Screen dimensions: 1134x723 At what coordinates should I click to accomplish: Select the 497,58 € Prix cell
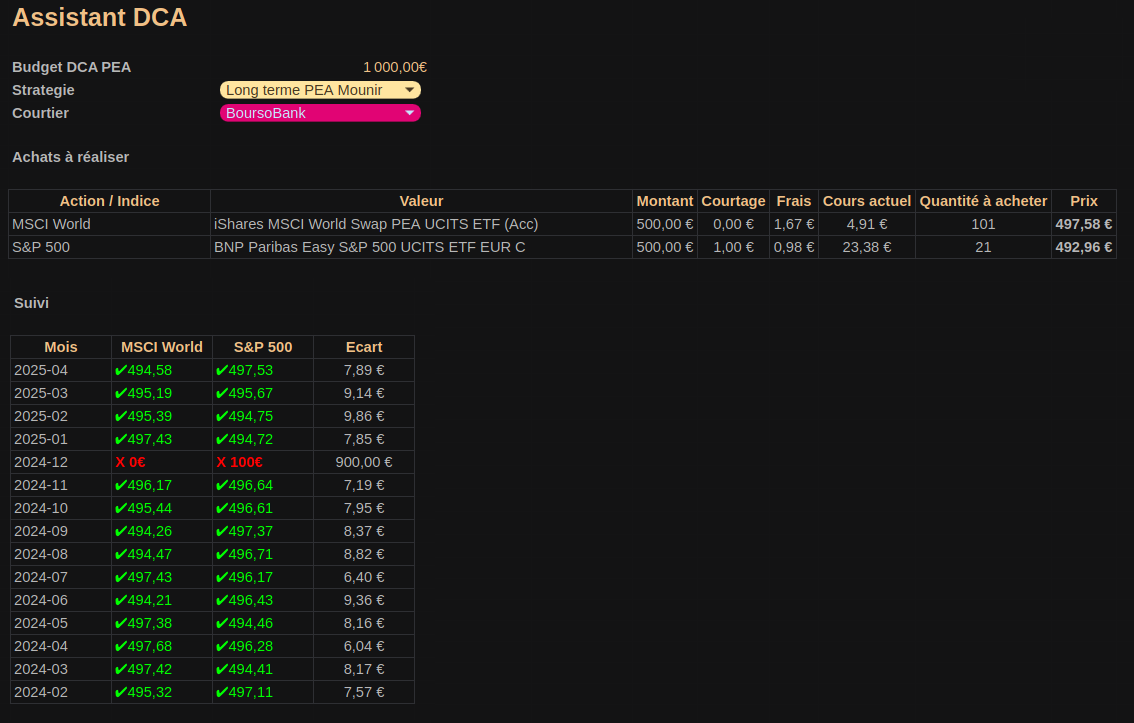coord(1083,224)
